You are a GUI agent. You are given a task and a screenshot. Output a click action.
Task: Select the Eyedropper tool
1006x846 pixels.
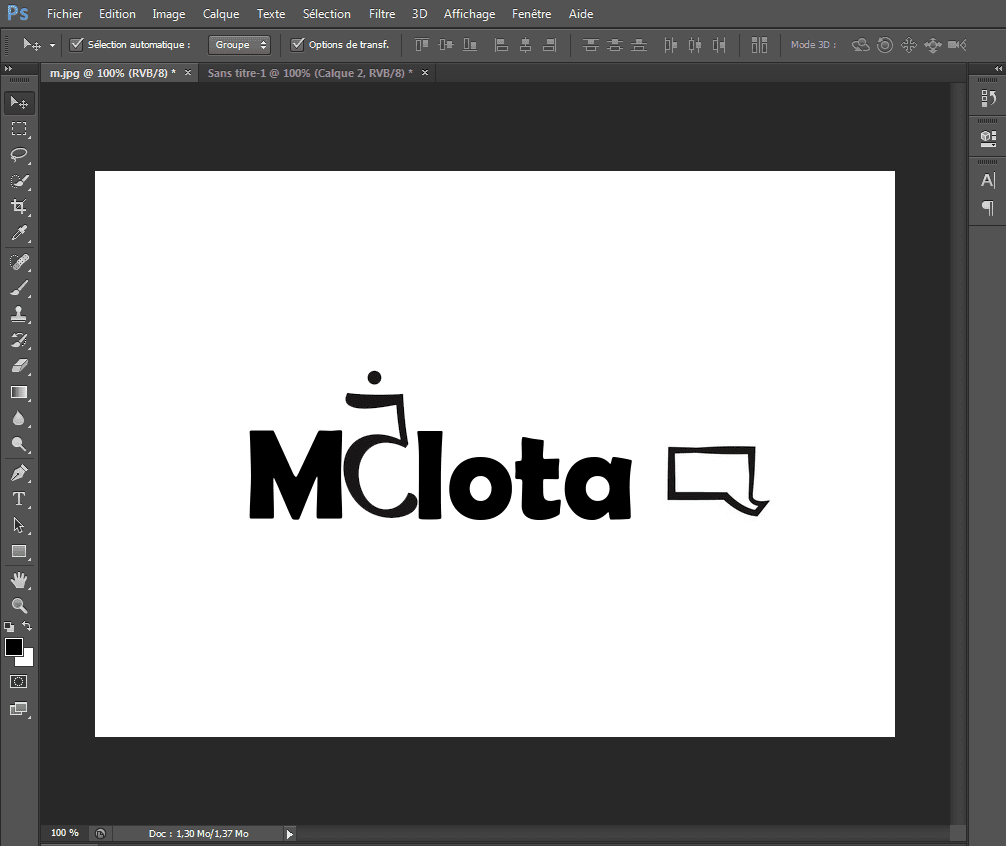[19, 234]
